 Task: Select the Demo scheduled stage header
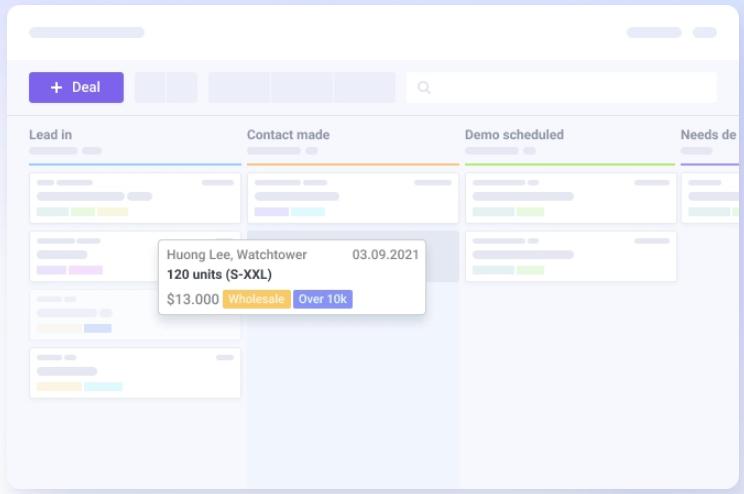click(x=514, y=135)
